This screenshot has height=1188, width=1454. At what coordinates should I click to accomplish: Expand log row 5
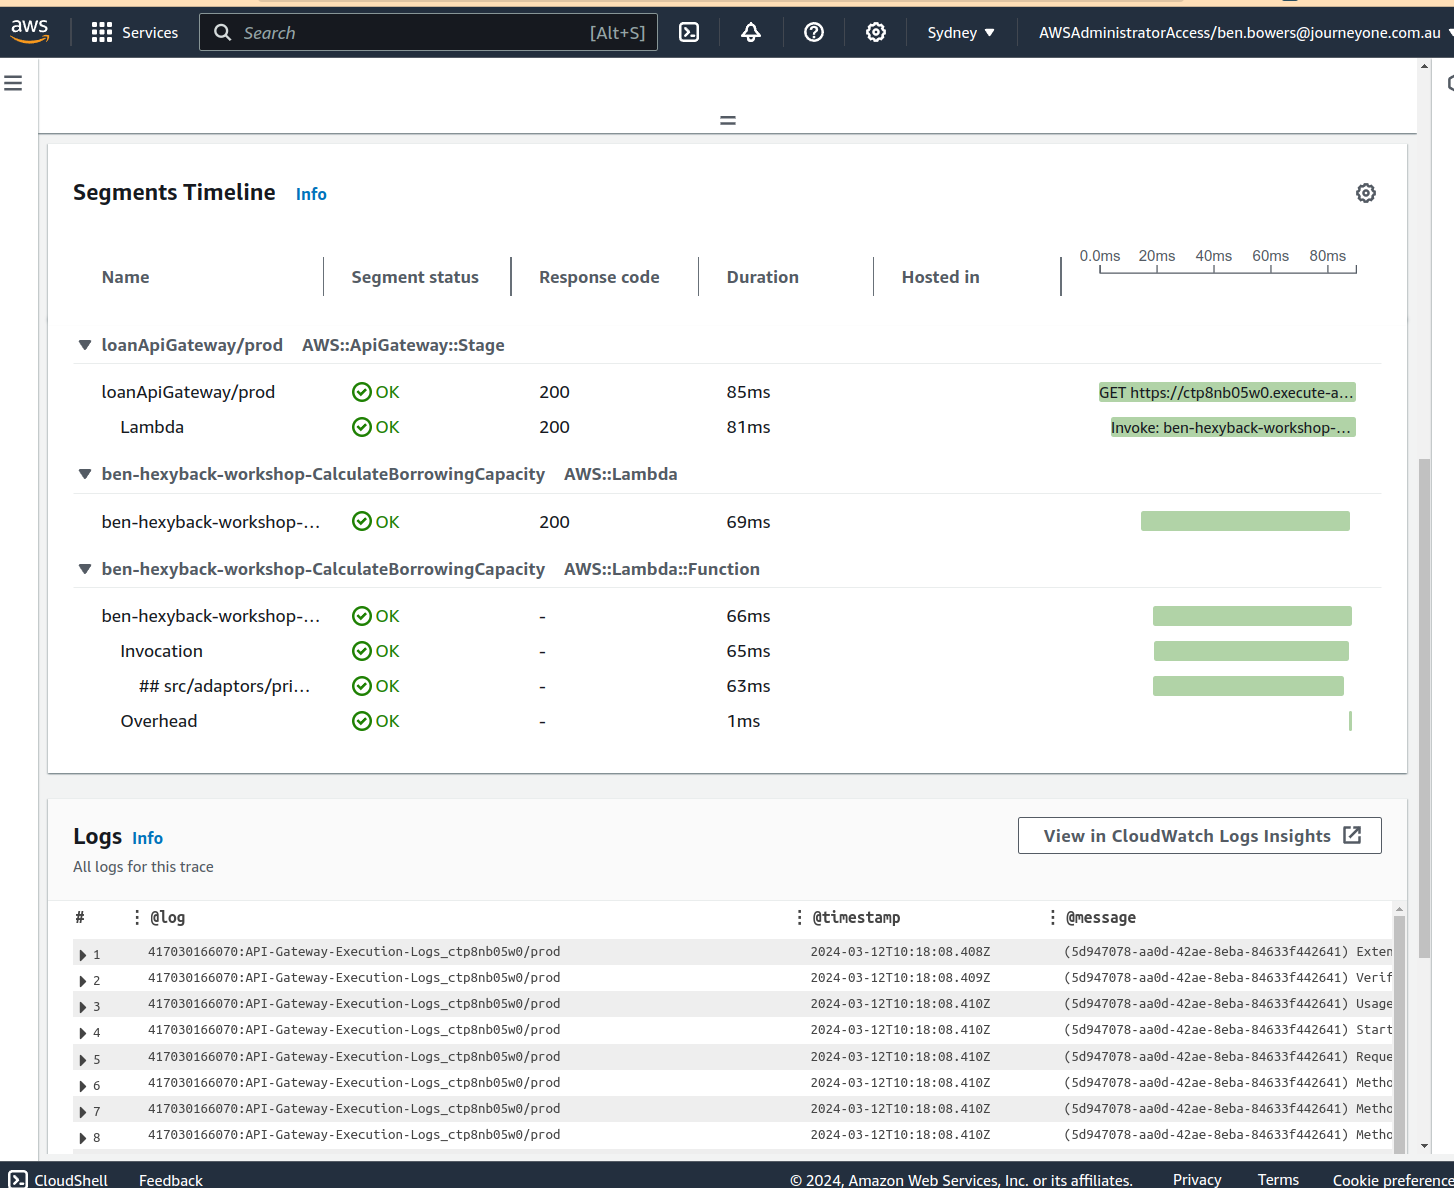point(82,1060)
